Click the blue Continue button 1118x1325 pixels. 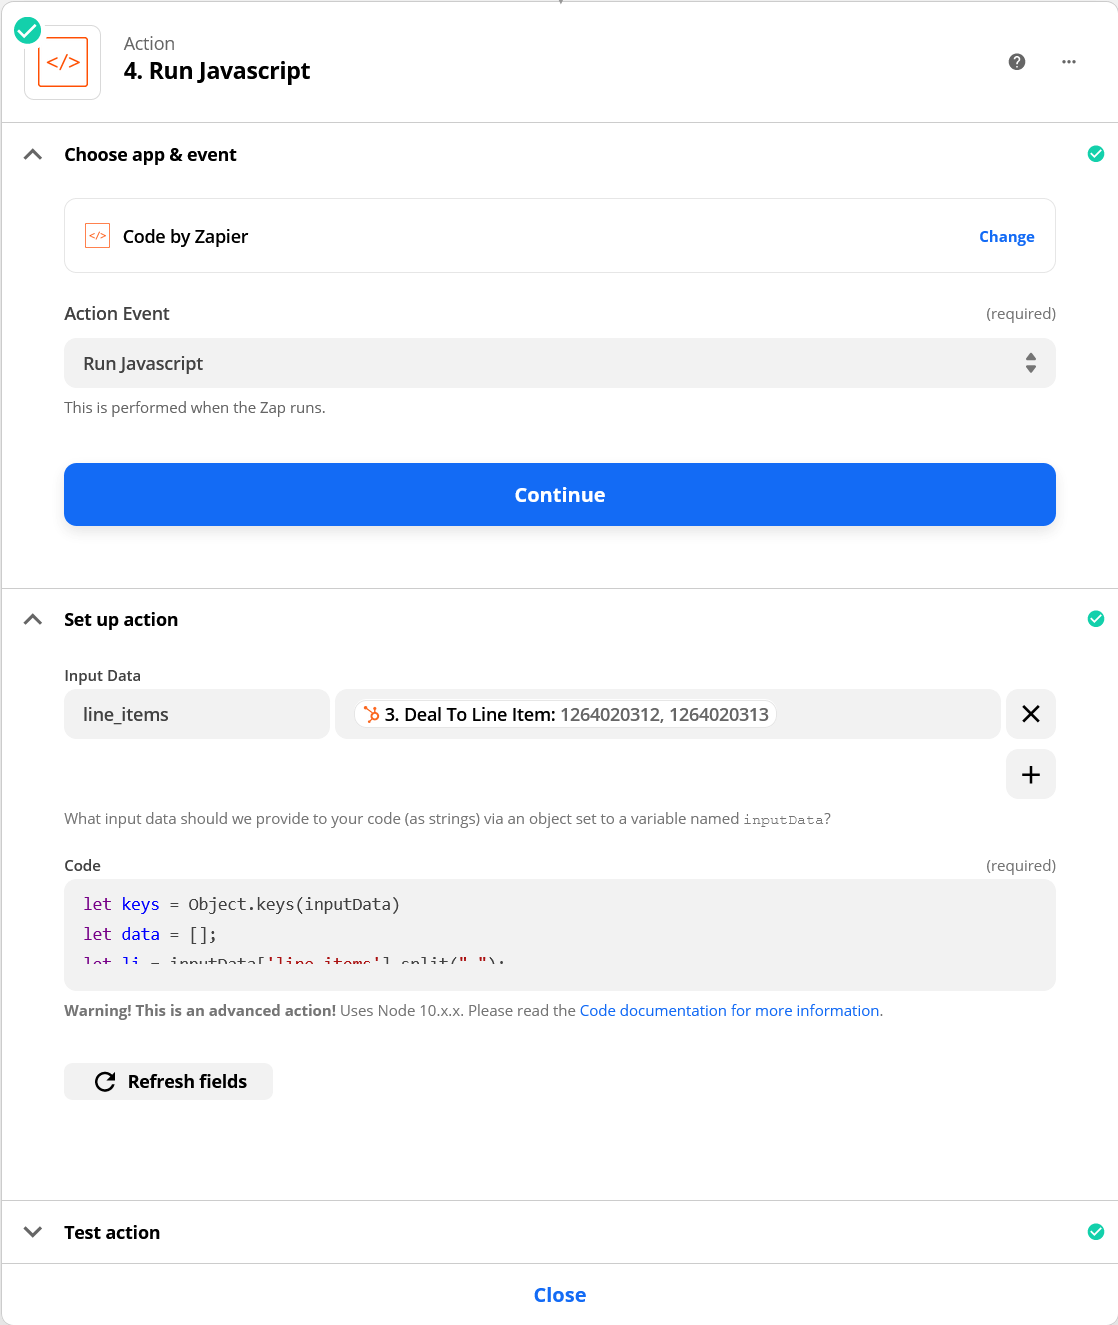[x=560, y=494]
